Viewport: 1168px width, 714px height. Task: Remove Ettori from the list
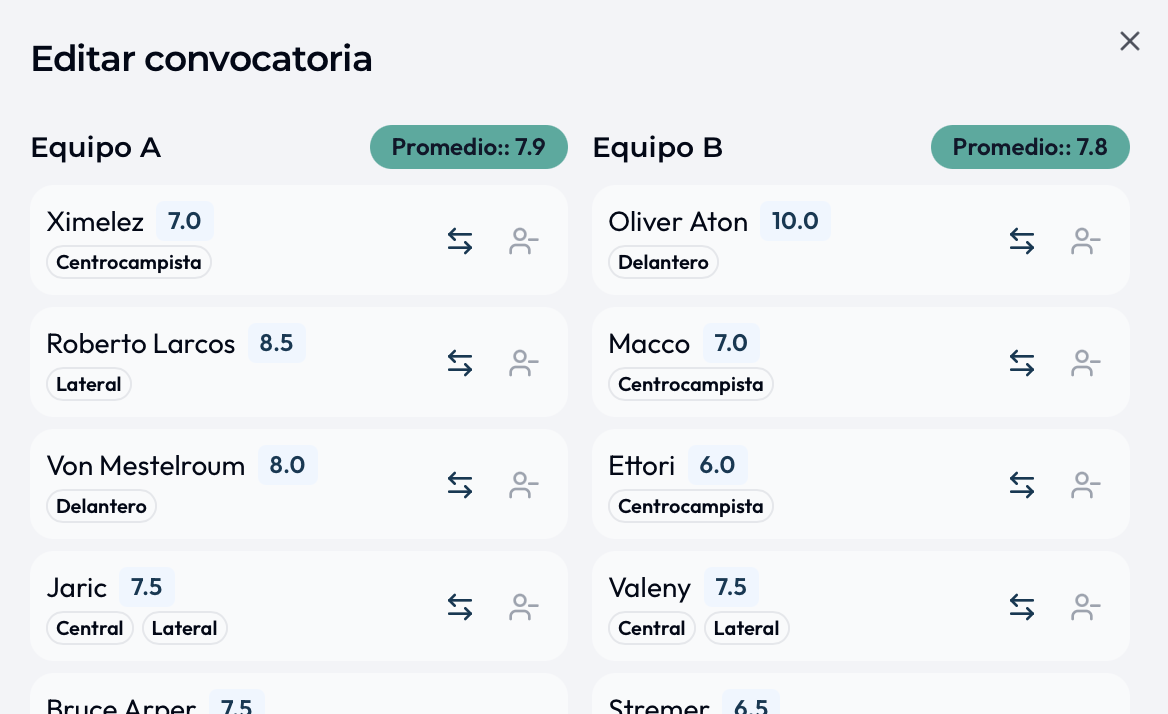coord(1085,485)
